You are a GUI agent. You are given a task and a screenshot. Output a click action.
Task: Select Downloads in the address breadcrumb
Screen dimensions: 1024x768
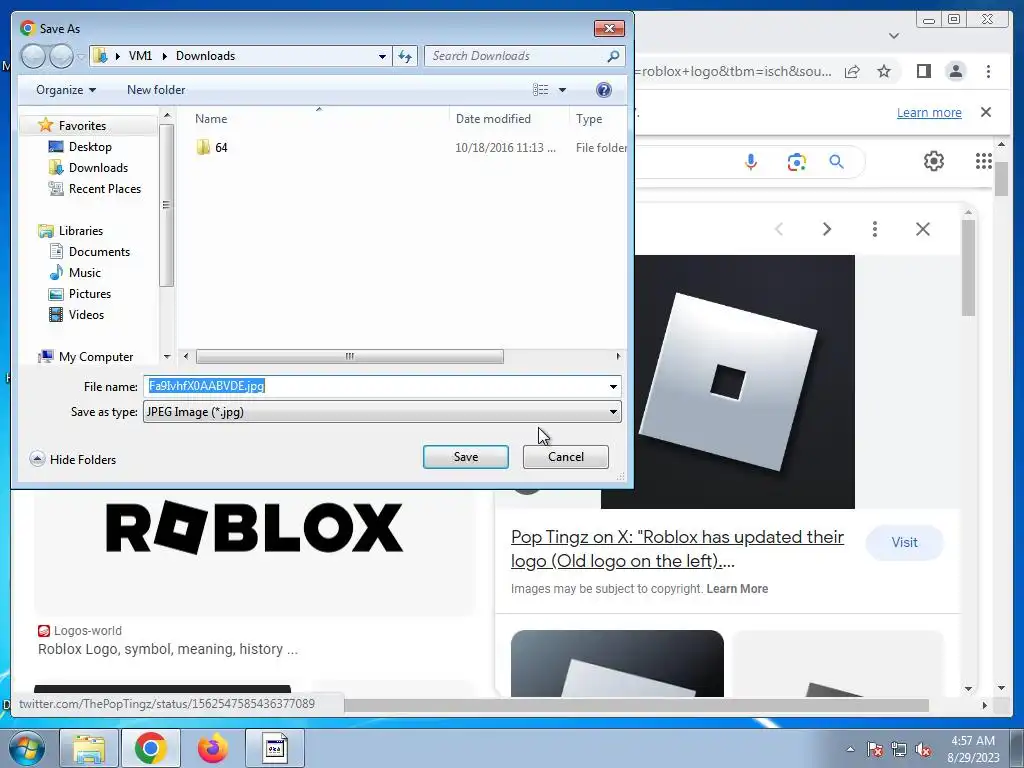click(205, 56)
